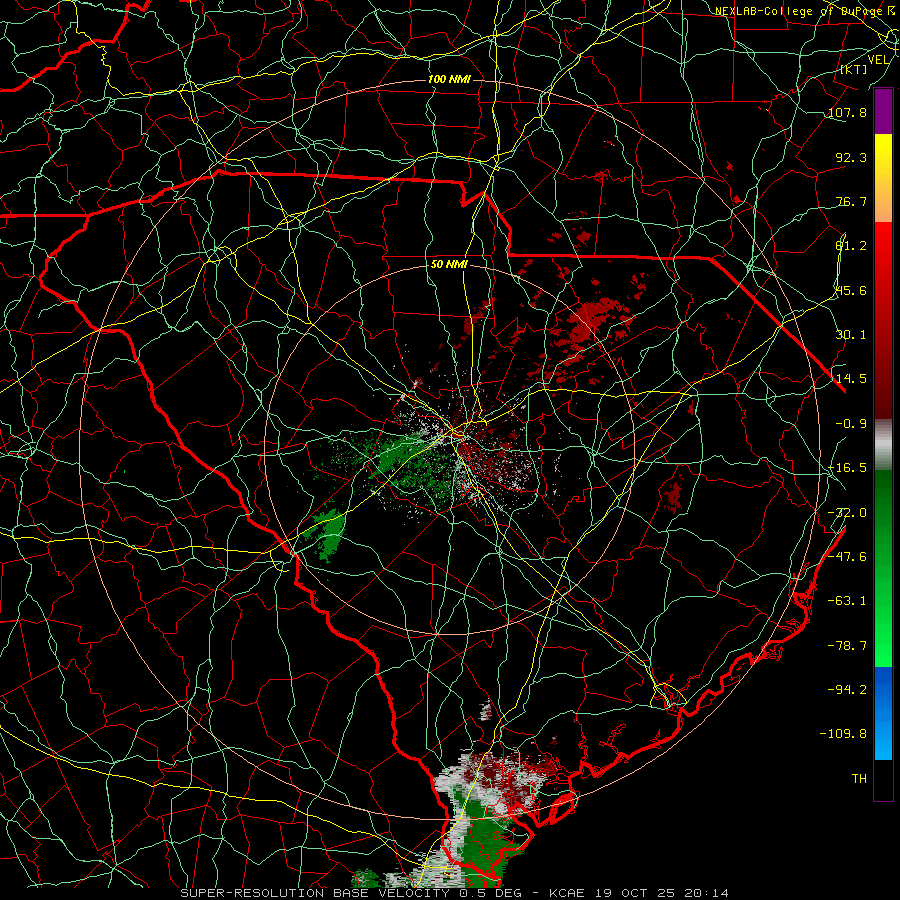Click the 107.8 velocity scale value
Viewport: 900px width, 900px height.
pyautogui.click(x=847, y=112)
